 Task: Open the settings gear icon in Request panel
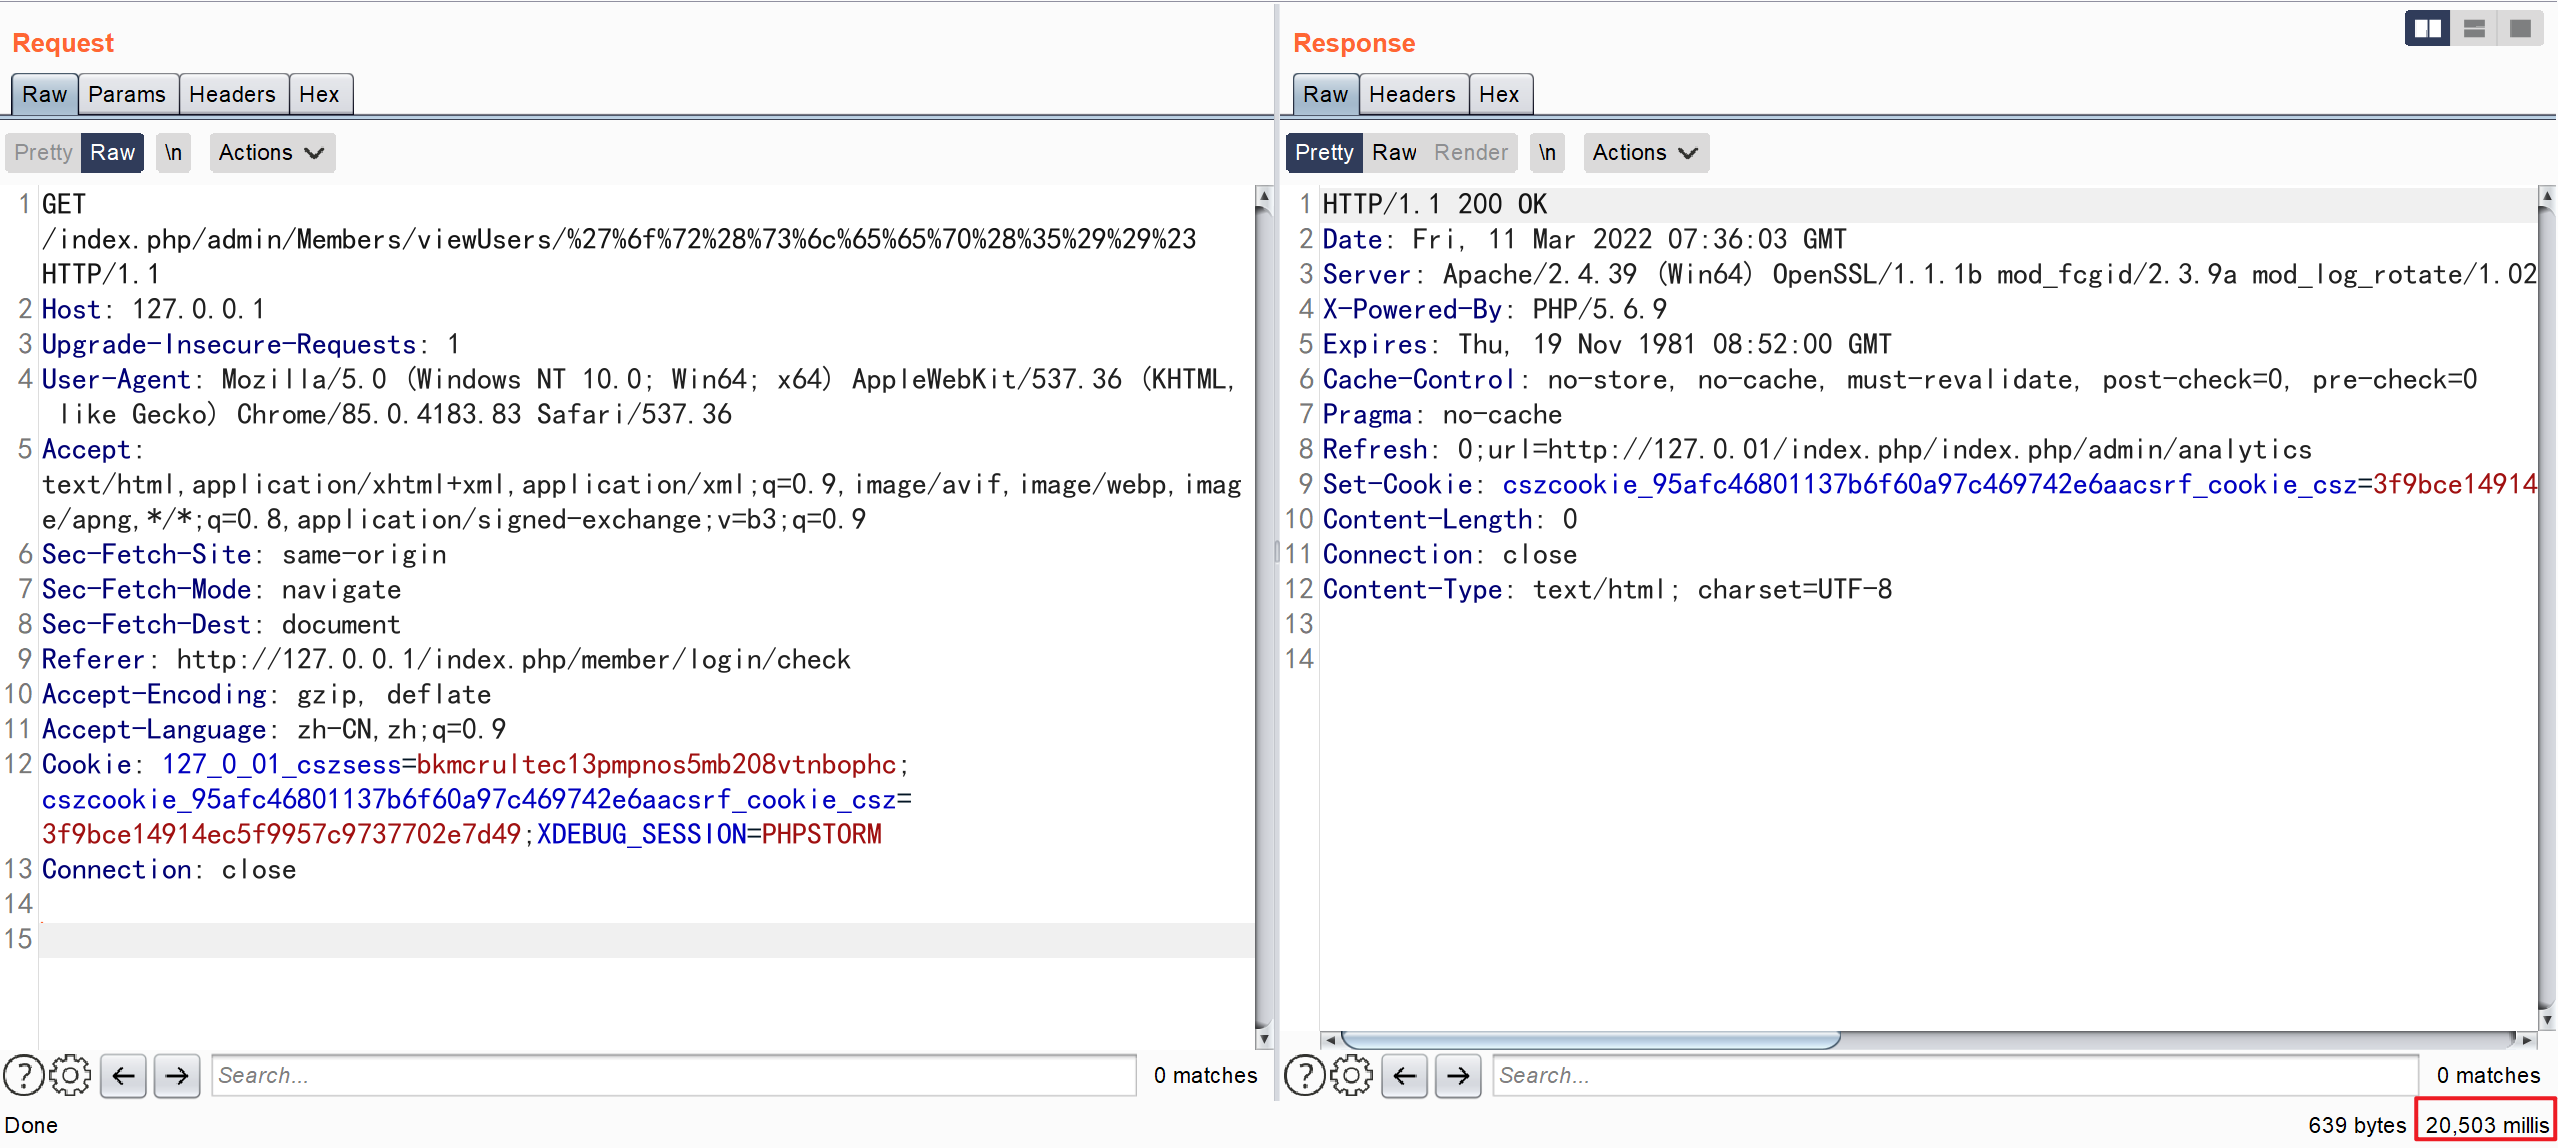point(70,1075)
